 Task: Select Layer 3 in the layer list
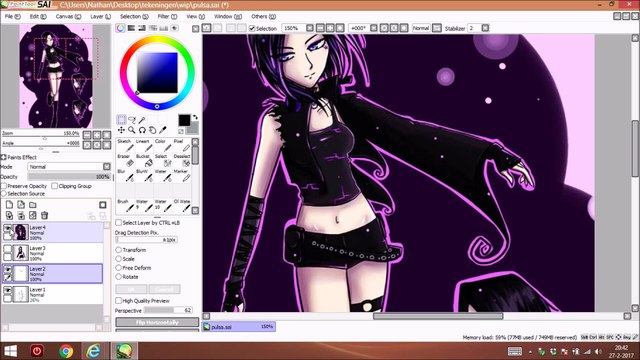(53, 253)
